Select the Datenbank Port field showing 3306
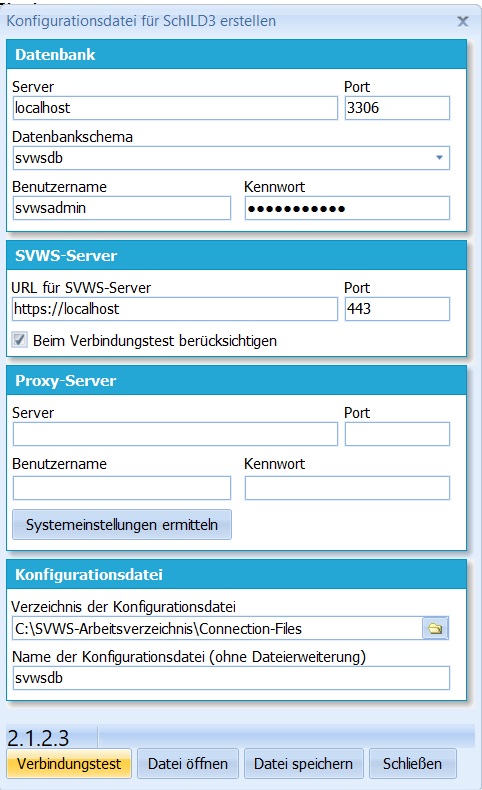 397,108
